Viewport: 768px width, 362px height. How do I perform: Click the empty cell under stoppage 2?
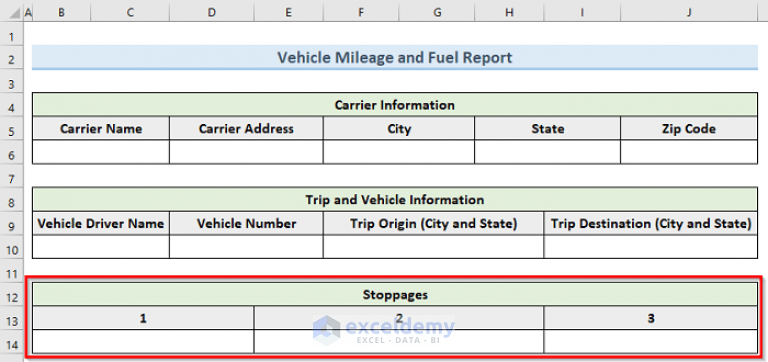tap(399, 341)
